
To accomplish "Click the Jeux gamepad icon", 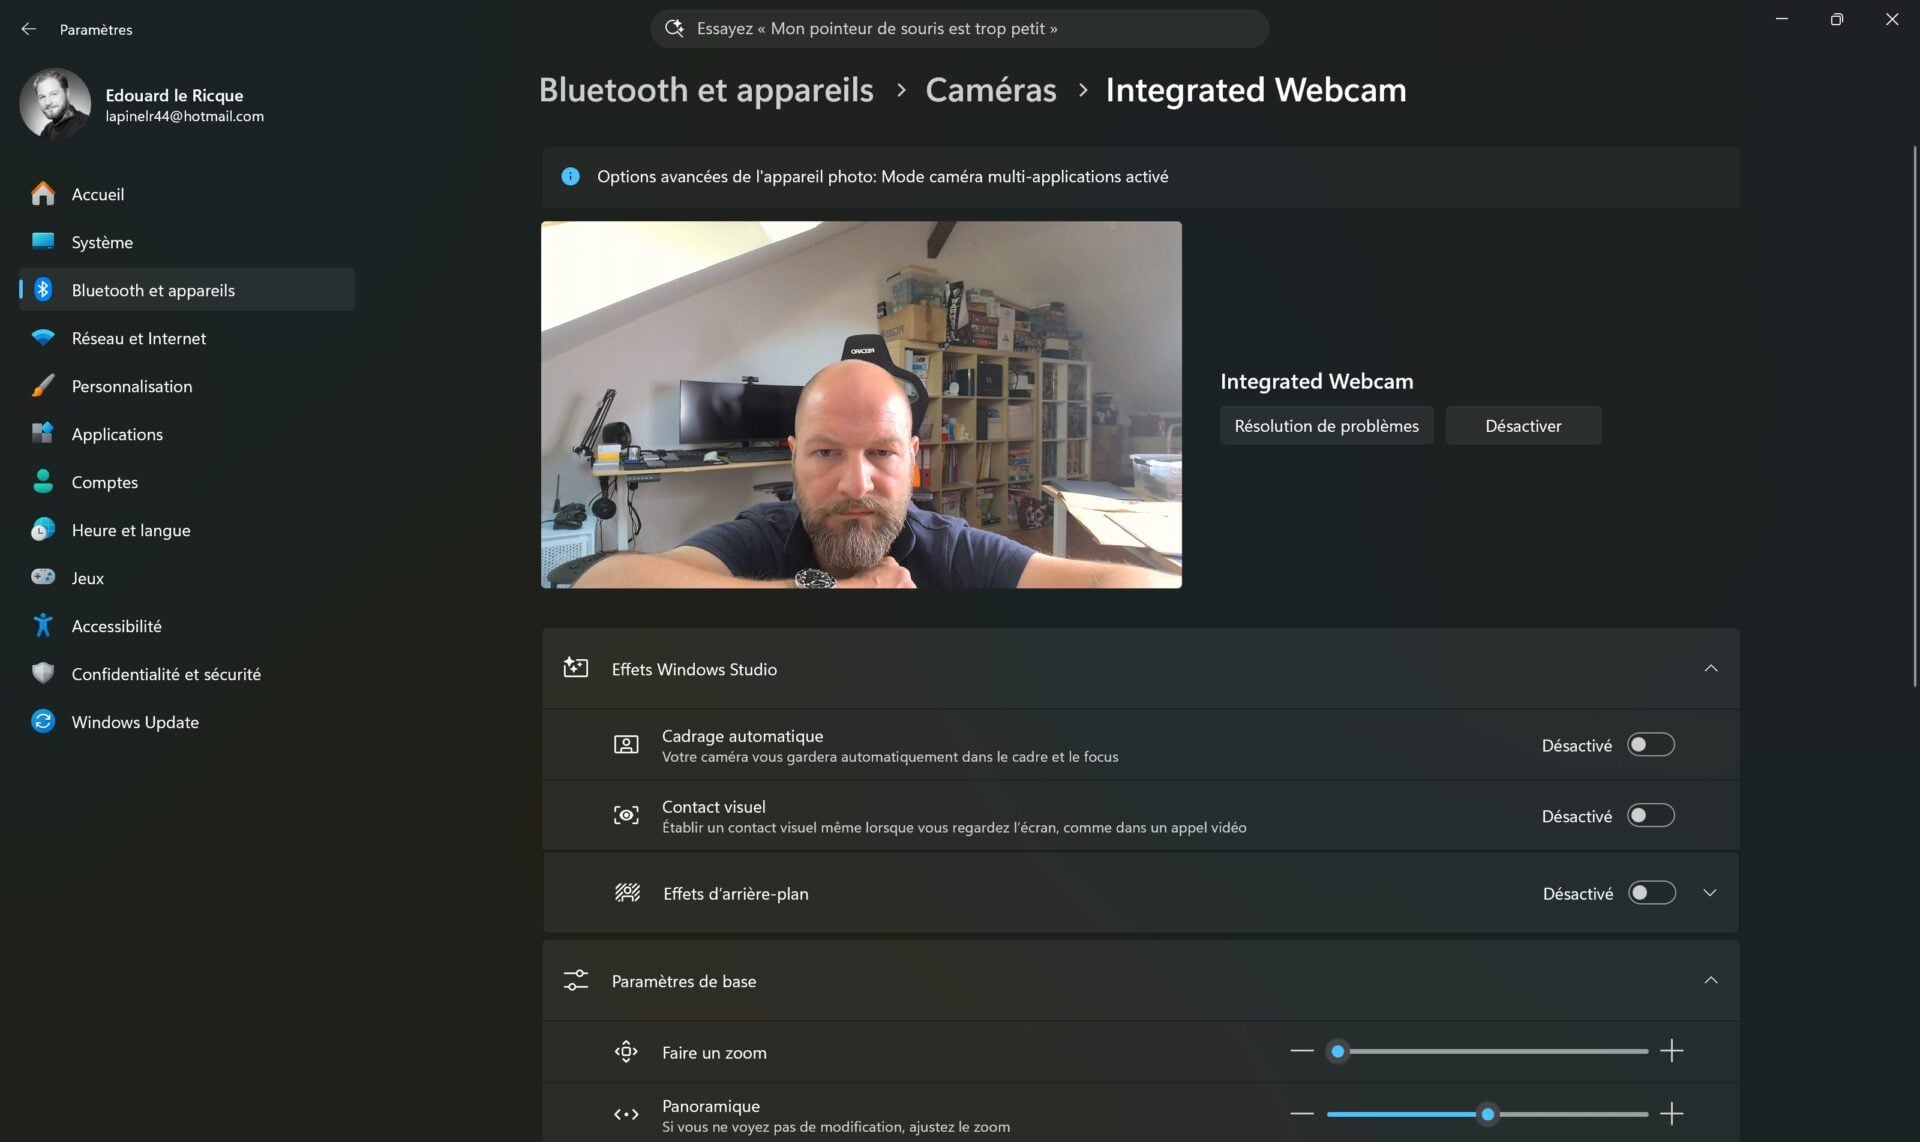I will pyautogui.click(x=42, y=578).
